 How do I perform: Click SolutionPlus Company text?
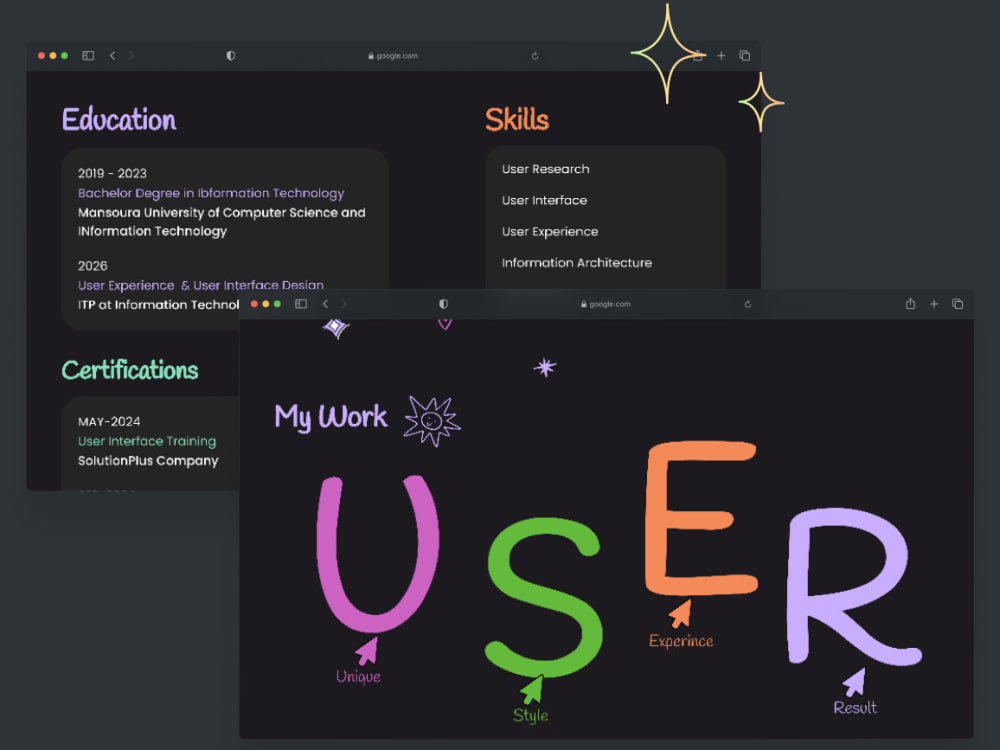tap(148, 461)
